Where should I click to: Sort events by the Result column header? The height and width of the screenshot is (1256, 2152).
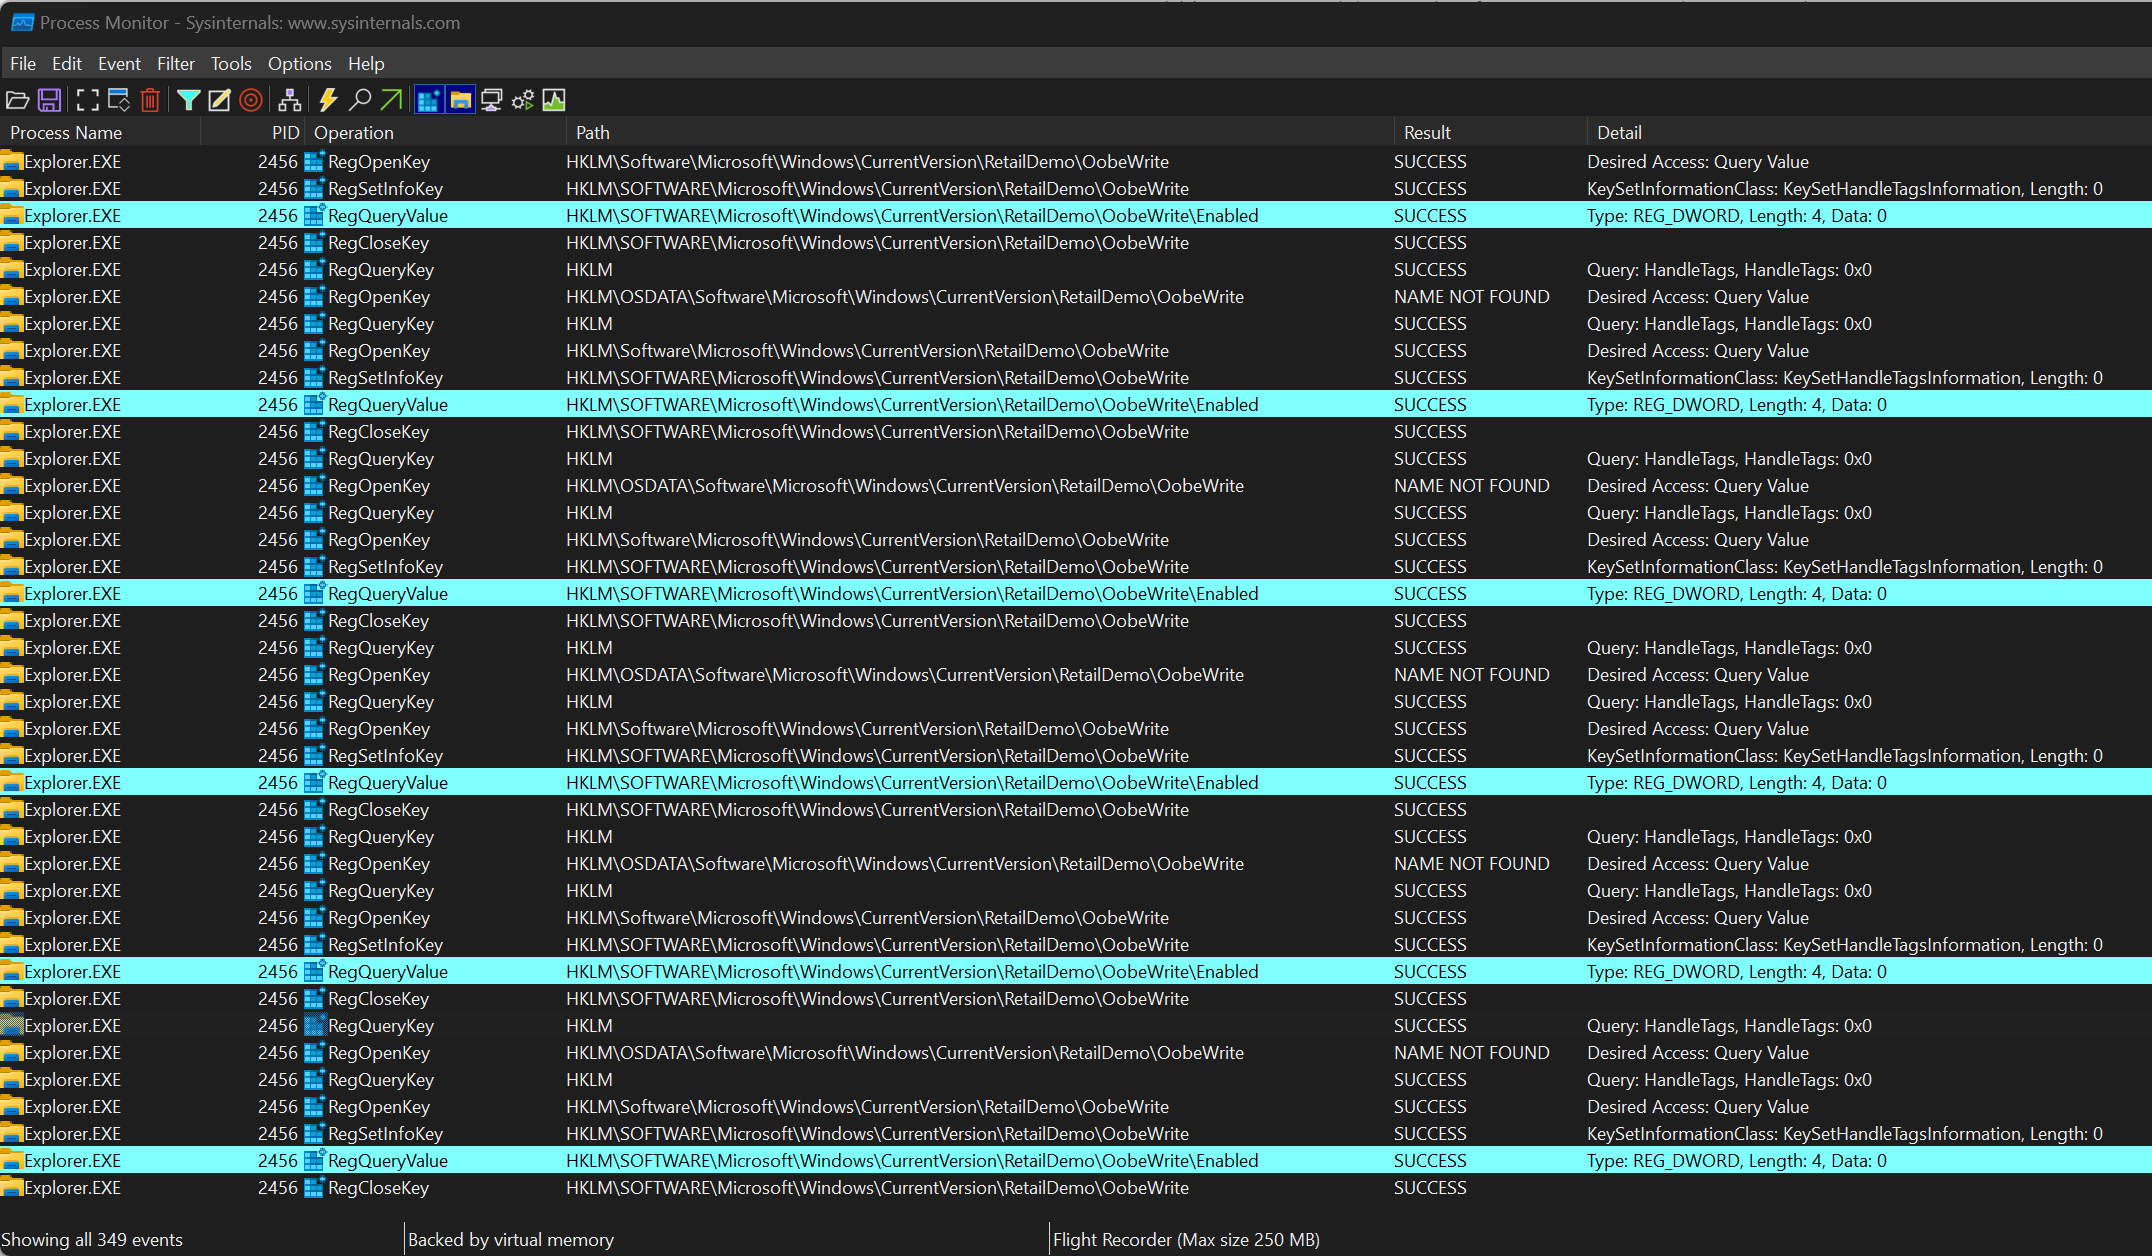click(1428, 131)
